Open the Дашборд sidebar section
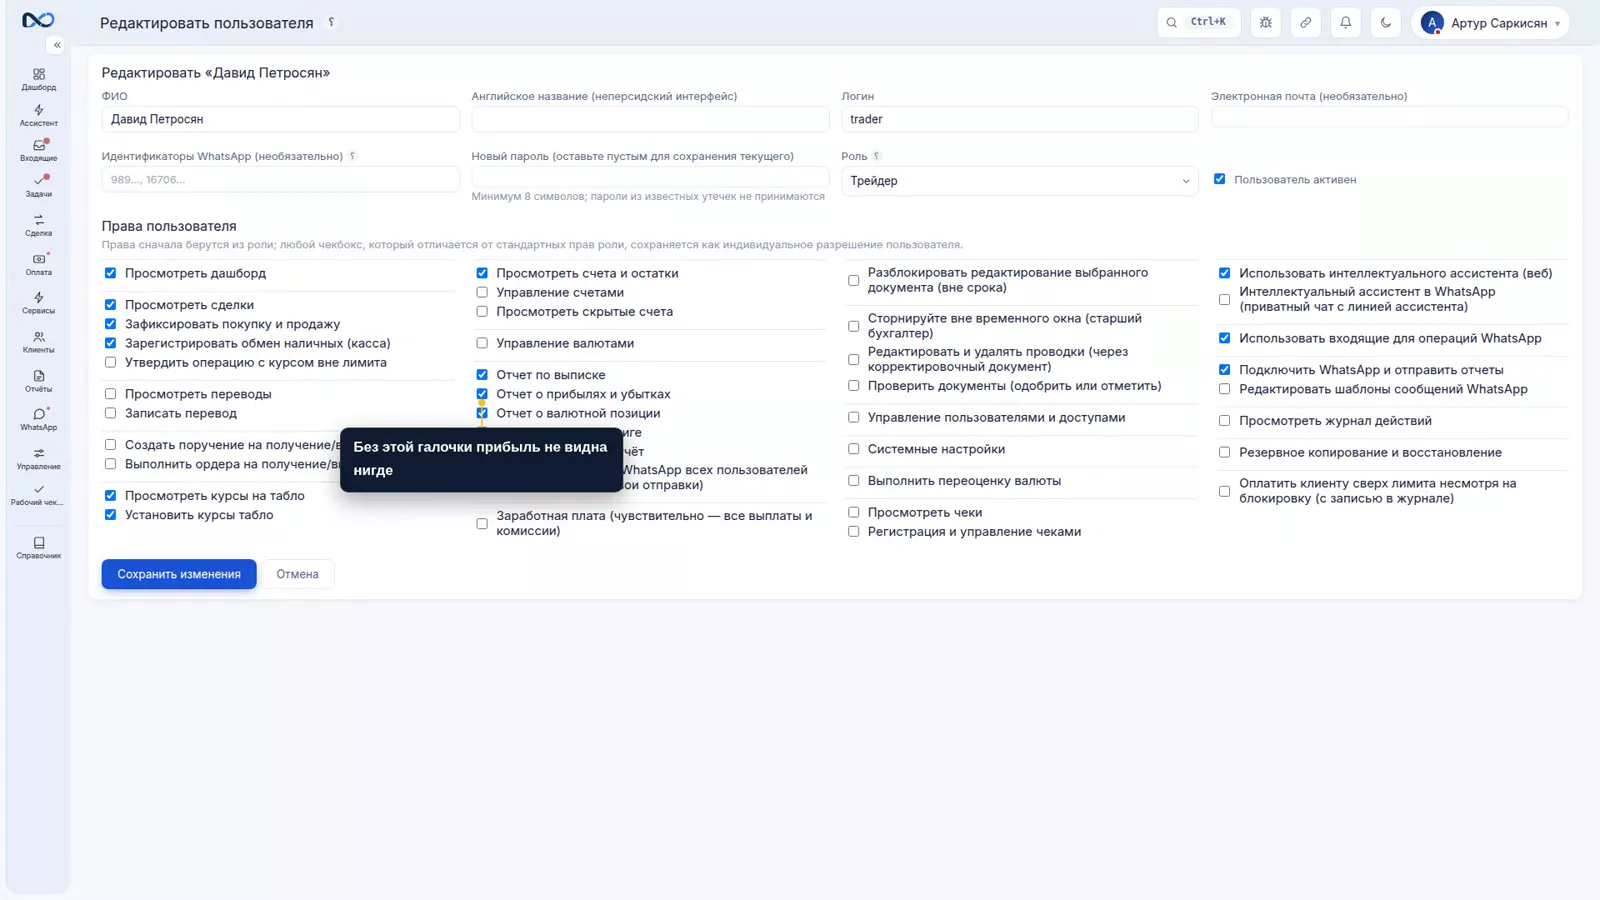This screenshot has width=1600, height=900. (x=39, y=80)
